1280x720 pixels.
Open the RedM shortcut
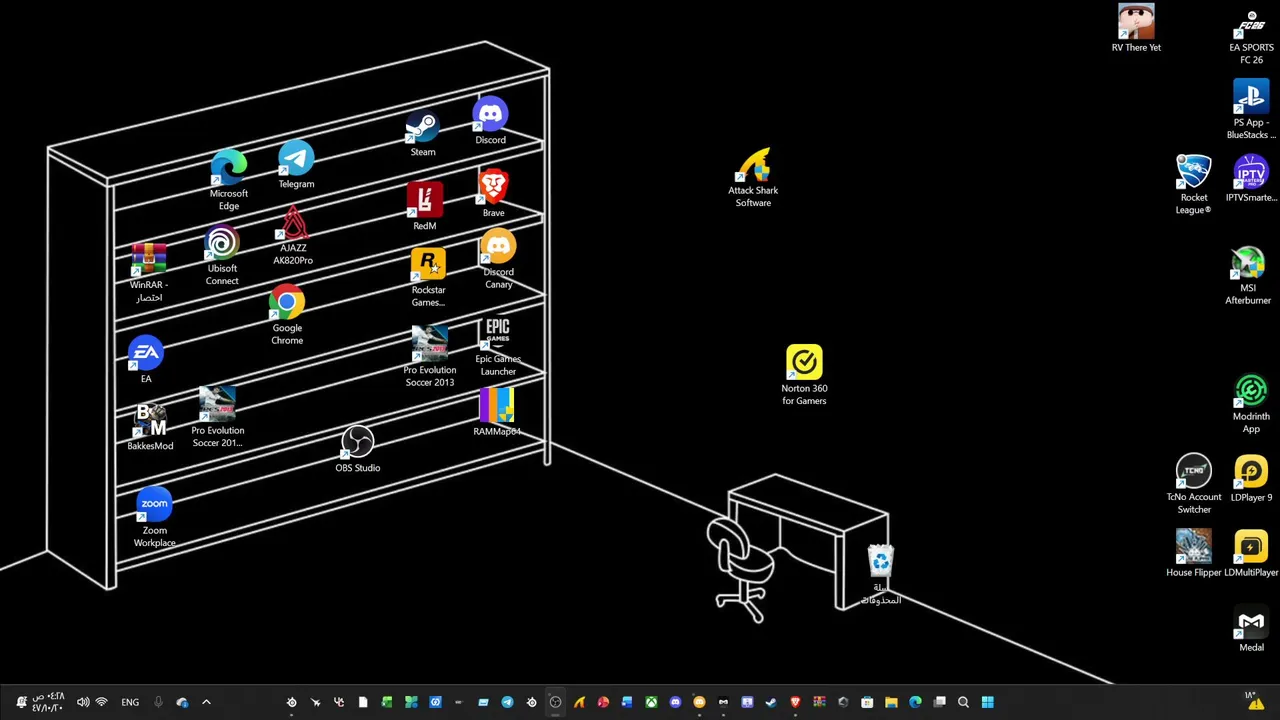pyautogui.click(x=425, y=207)
